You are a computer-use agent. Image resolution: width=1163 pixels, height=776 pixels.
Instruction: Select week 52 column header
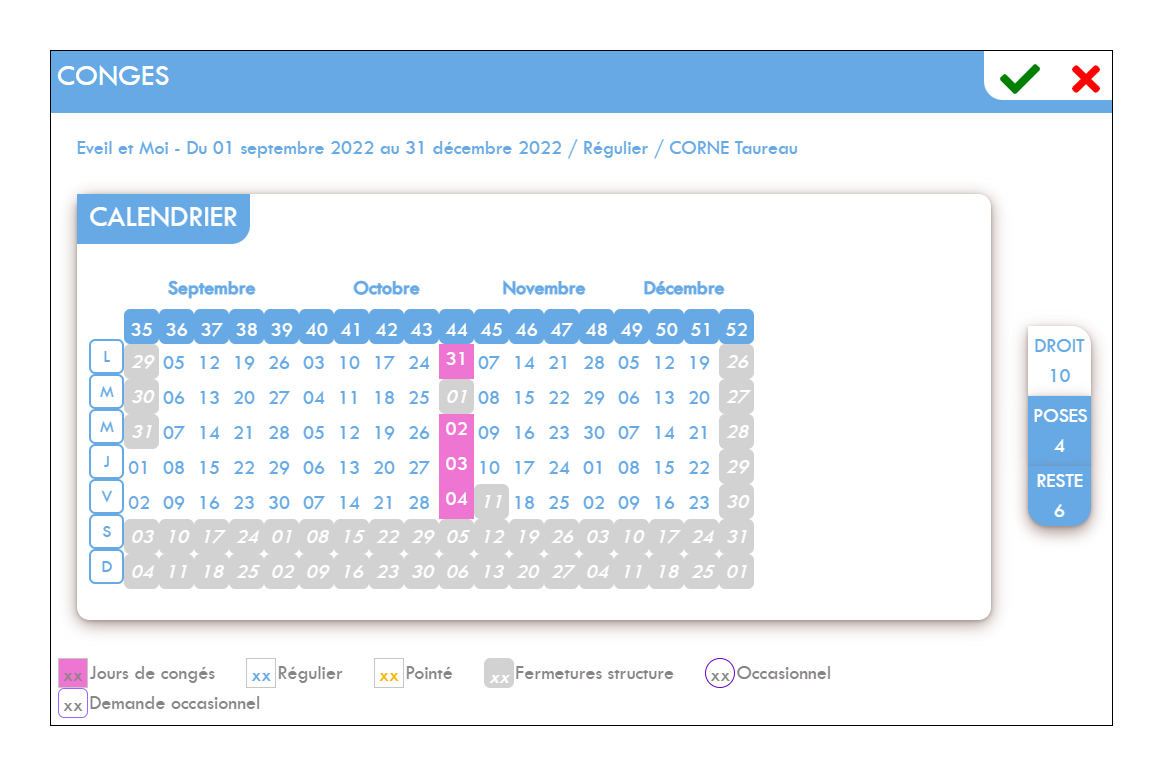[x=737, y=328]
